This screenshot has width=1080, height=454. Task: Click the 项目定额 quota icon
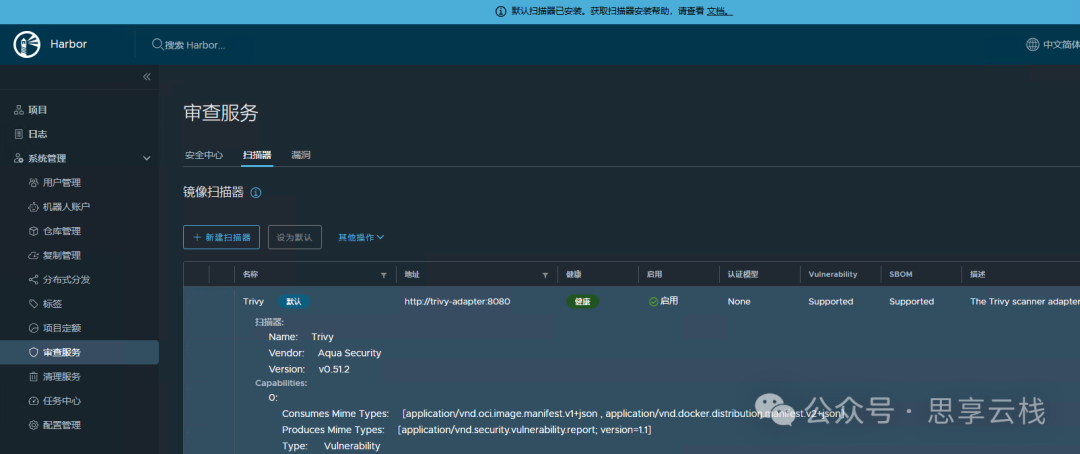(34, 328)
